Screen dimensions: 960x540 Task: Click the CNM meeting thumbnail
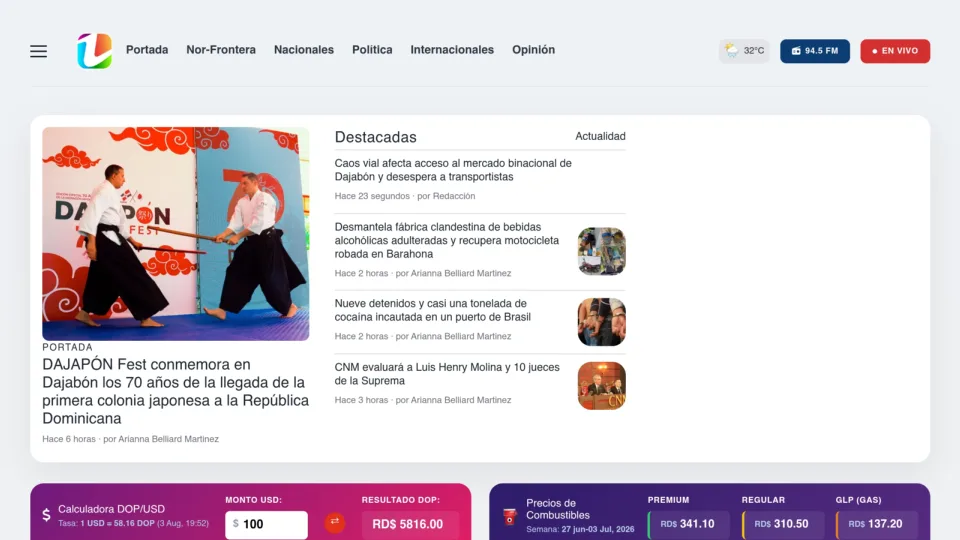pos(602,386)
